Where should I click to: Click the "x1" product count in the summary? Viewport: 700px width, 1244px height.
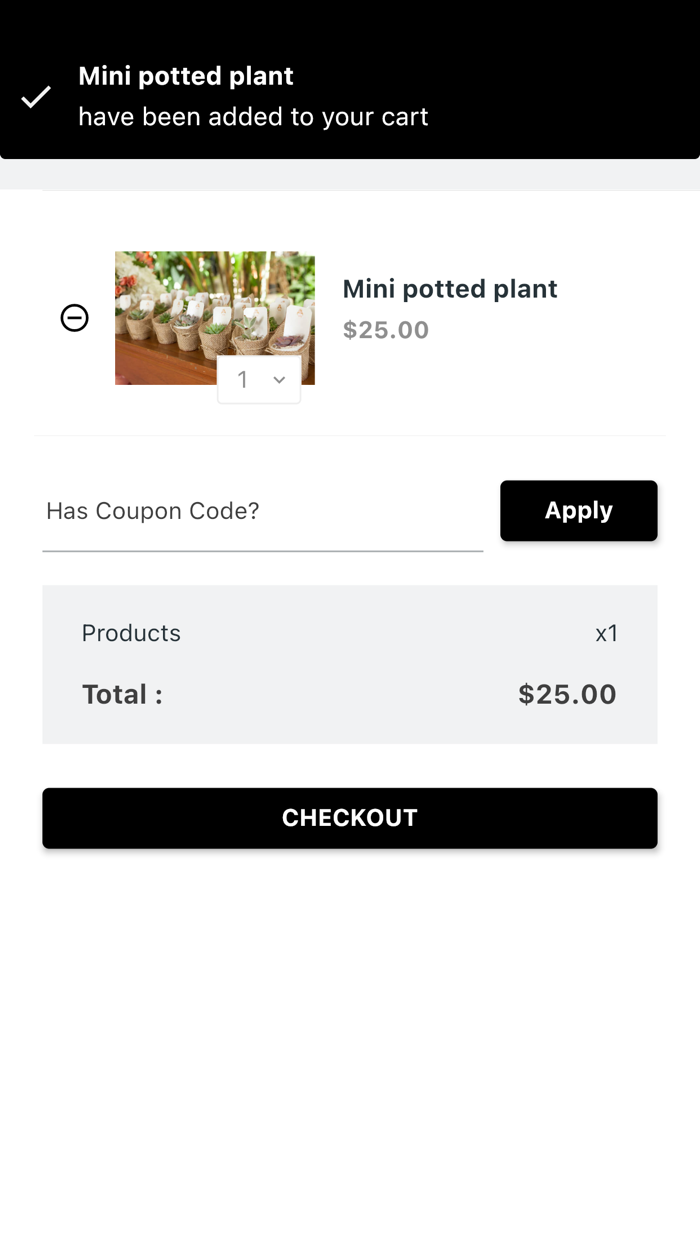tap(606, 633)
